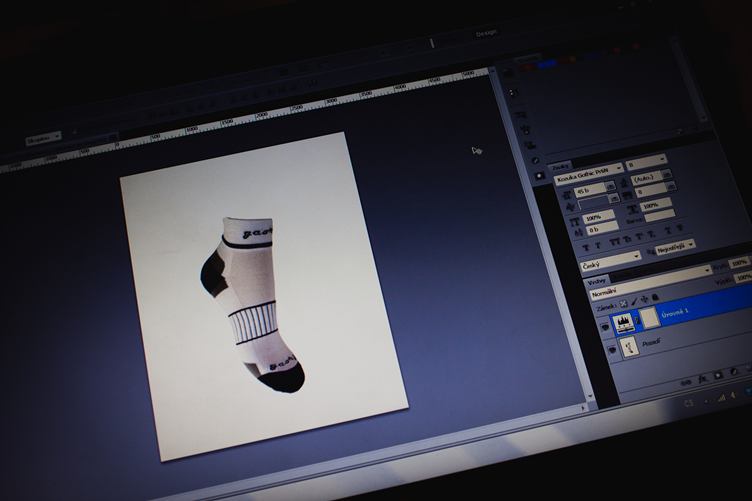Click the tracking field showing 0
752x501 pixels.
pos(651,190)
